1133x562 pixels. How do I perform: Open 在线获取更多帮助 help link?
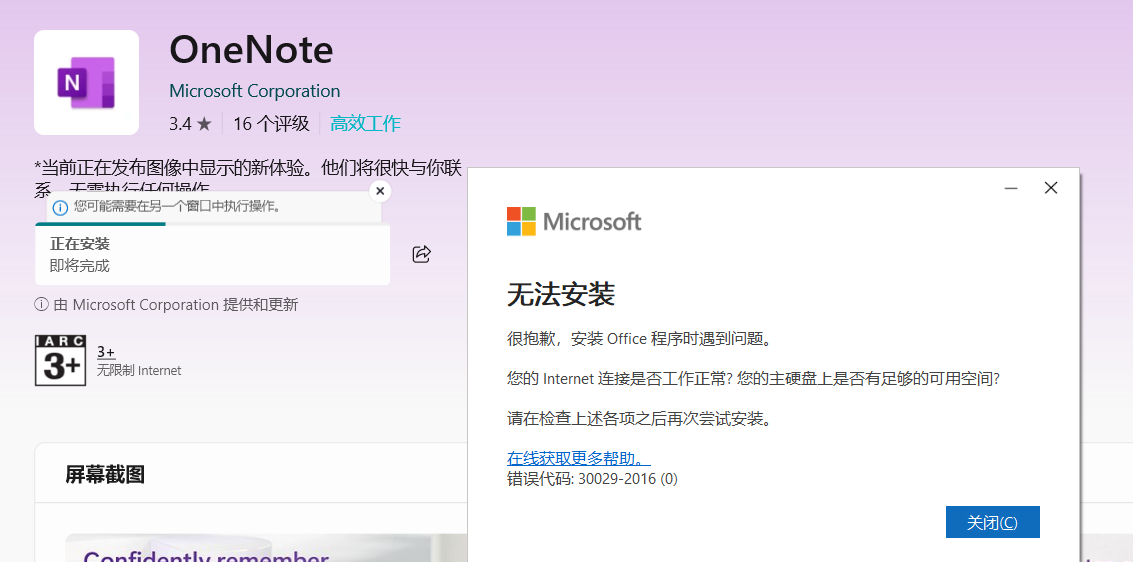click(579, 458)
